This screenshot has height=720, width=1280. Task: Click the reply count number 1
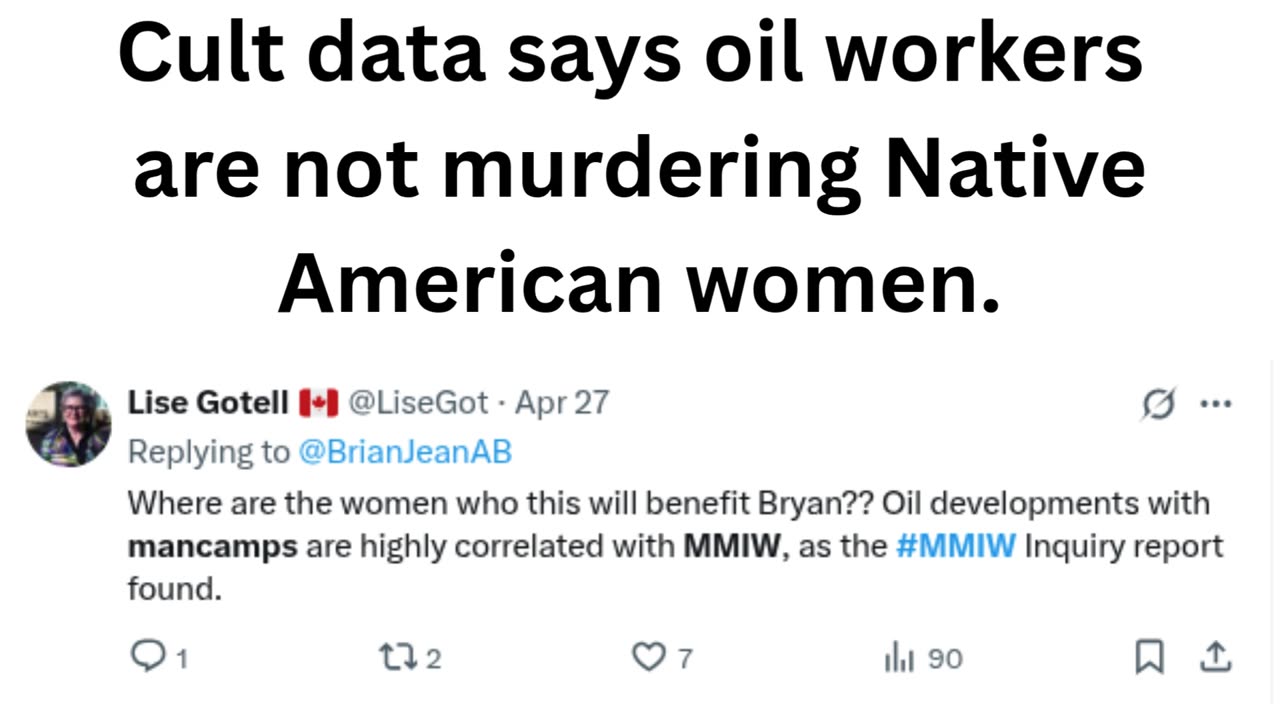[182, 659]
